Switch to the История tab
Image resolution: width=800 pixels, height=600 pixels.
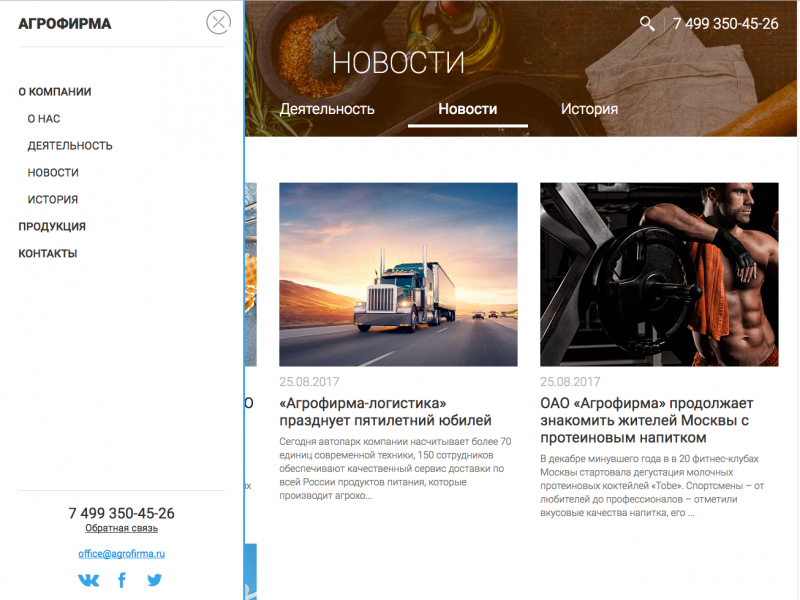point(589,109)
